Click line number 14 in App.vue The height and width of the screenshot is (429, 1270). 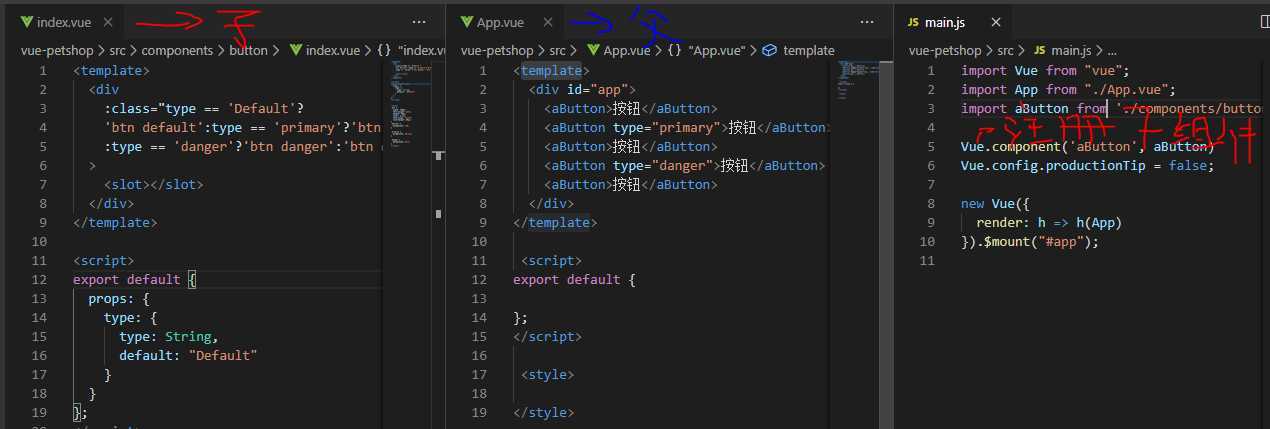[x=479, y=318]
